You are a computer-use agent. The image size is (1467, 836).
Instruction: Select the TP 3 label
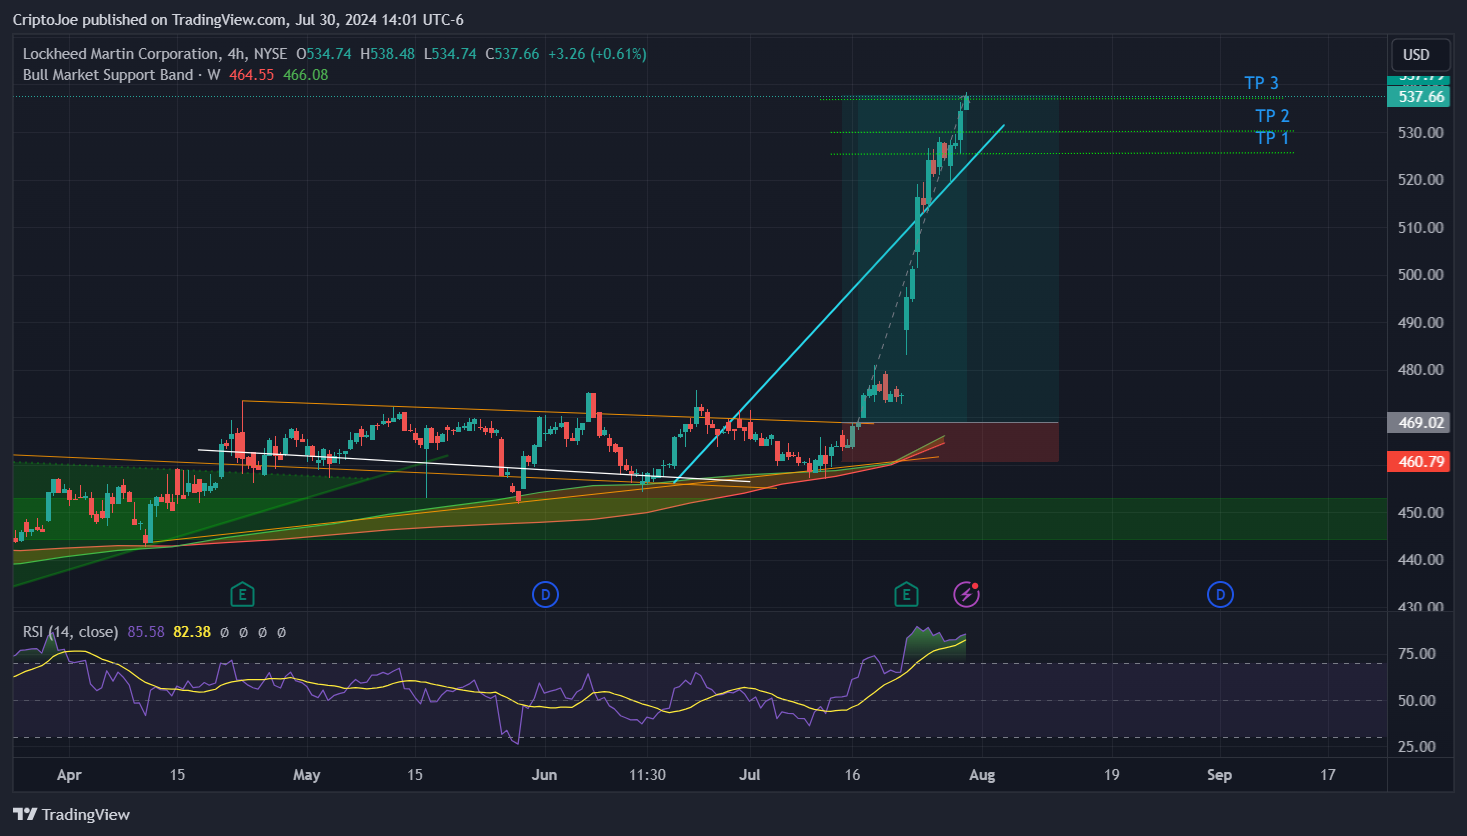click(x=1261, y=83)
